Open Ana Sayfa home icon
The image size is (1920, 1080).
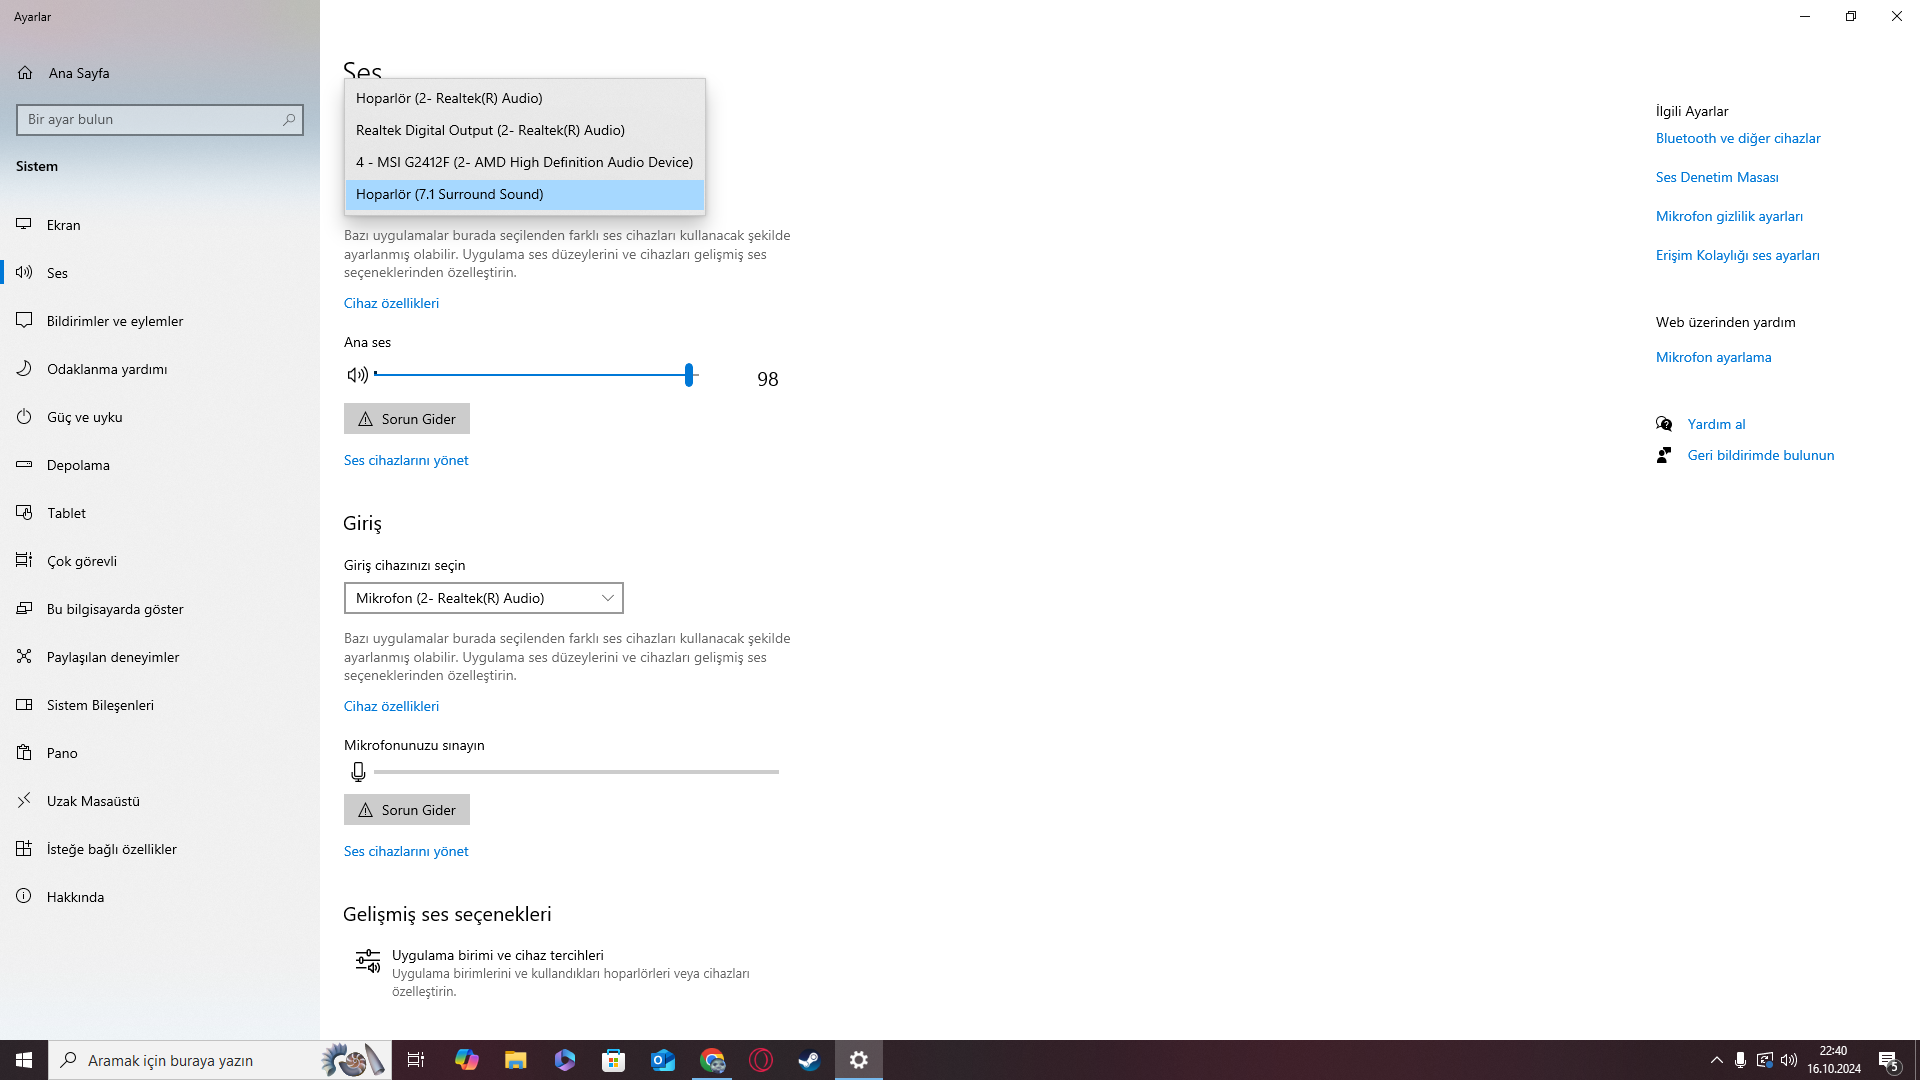26,73
